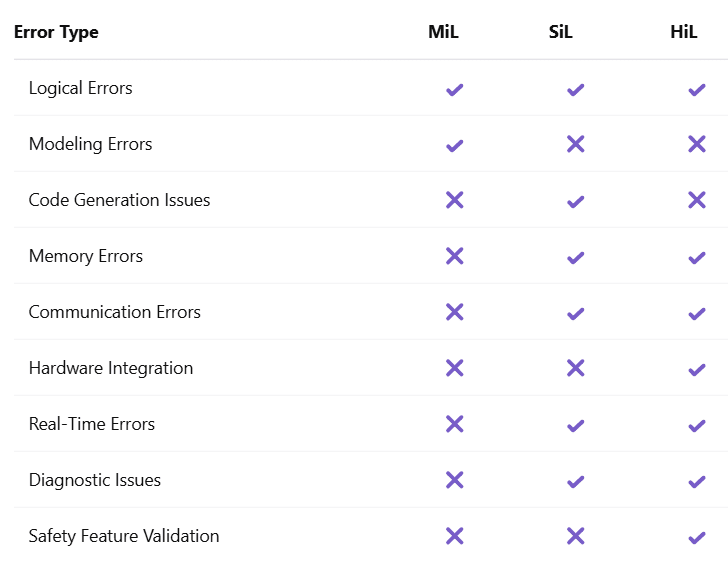The width and height of the screenshot is (728, 562).
Task: Click the Hardware Integration row label
Action: pyautogui.click(x=110, y=368)
